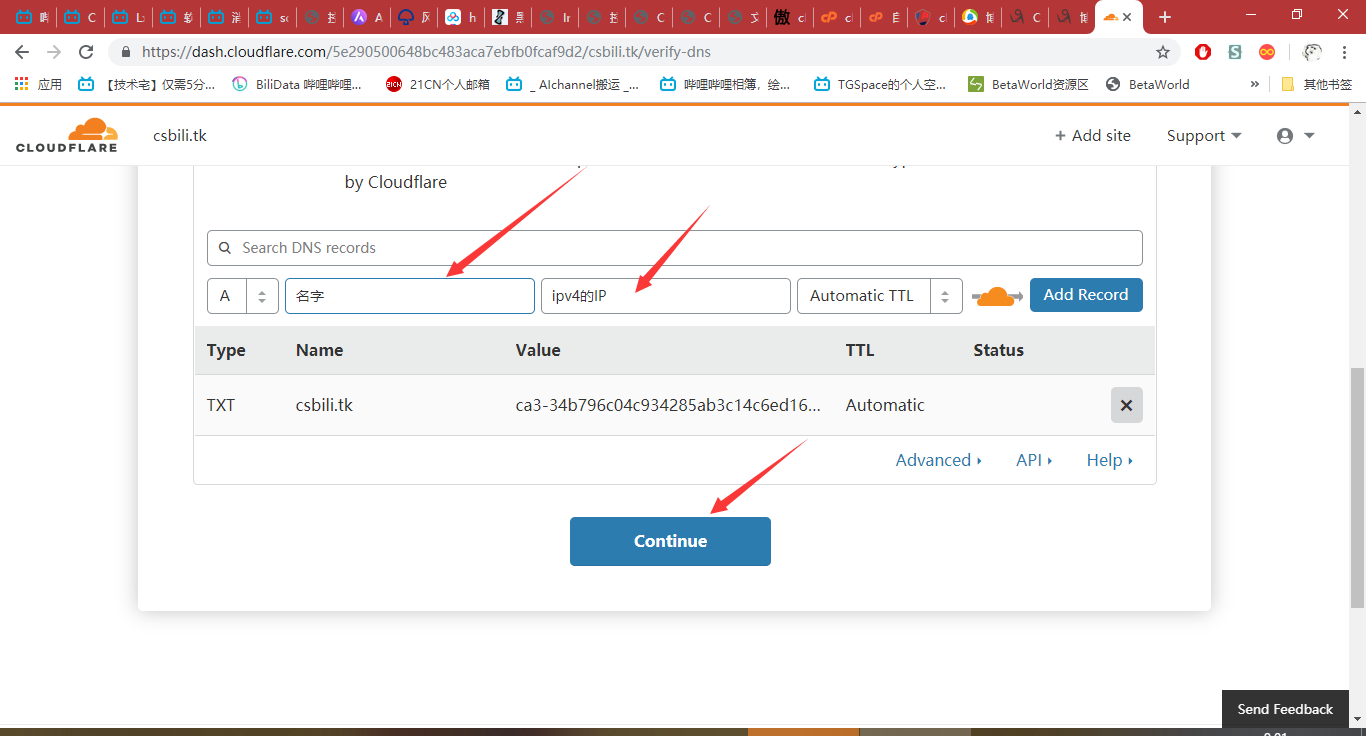Reload the page

tap(86, 52)
